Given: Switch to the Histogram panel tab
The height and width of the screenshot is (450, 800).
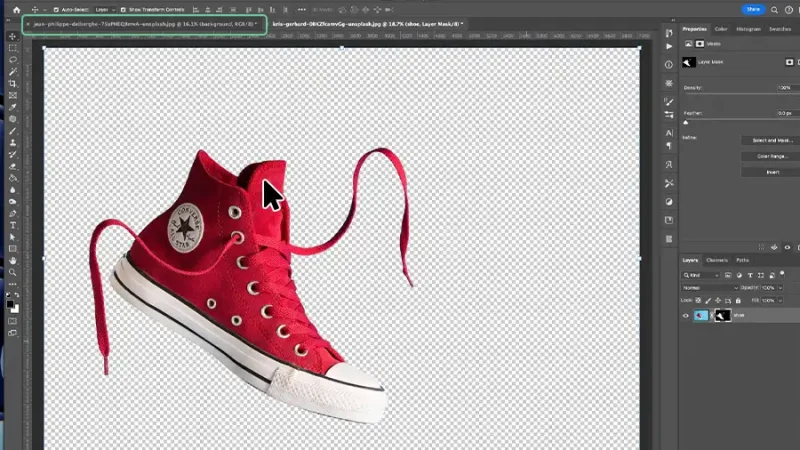Looking at the screenshot, I should click(x=748, y=29).
